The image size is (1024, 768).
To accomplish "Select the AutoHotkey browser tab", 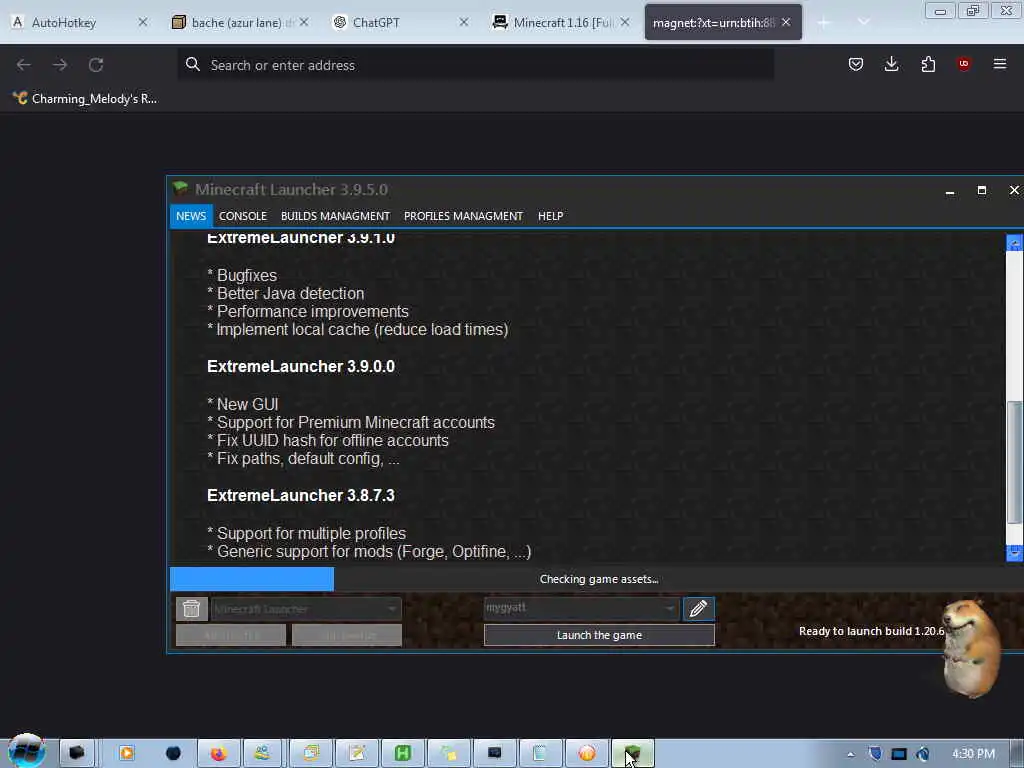I will (x=64, y=23).
